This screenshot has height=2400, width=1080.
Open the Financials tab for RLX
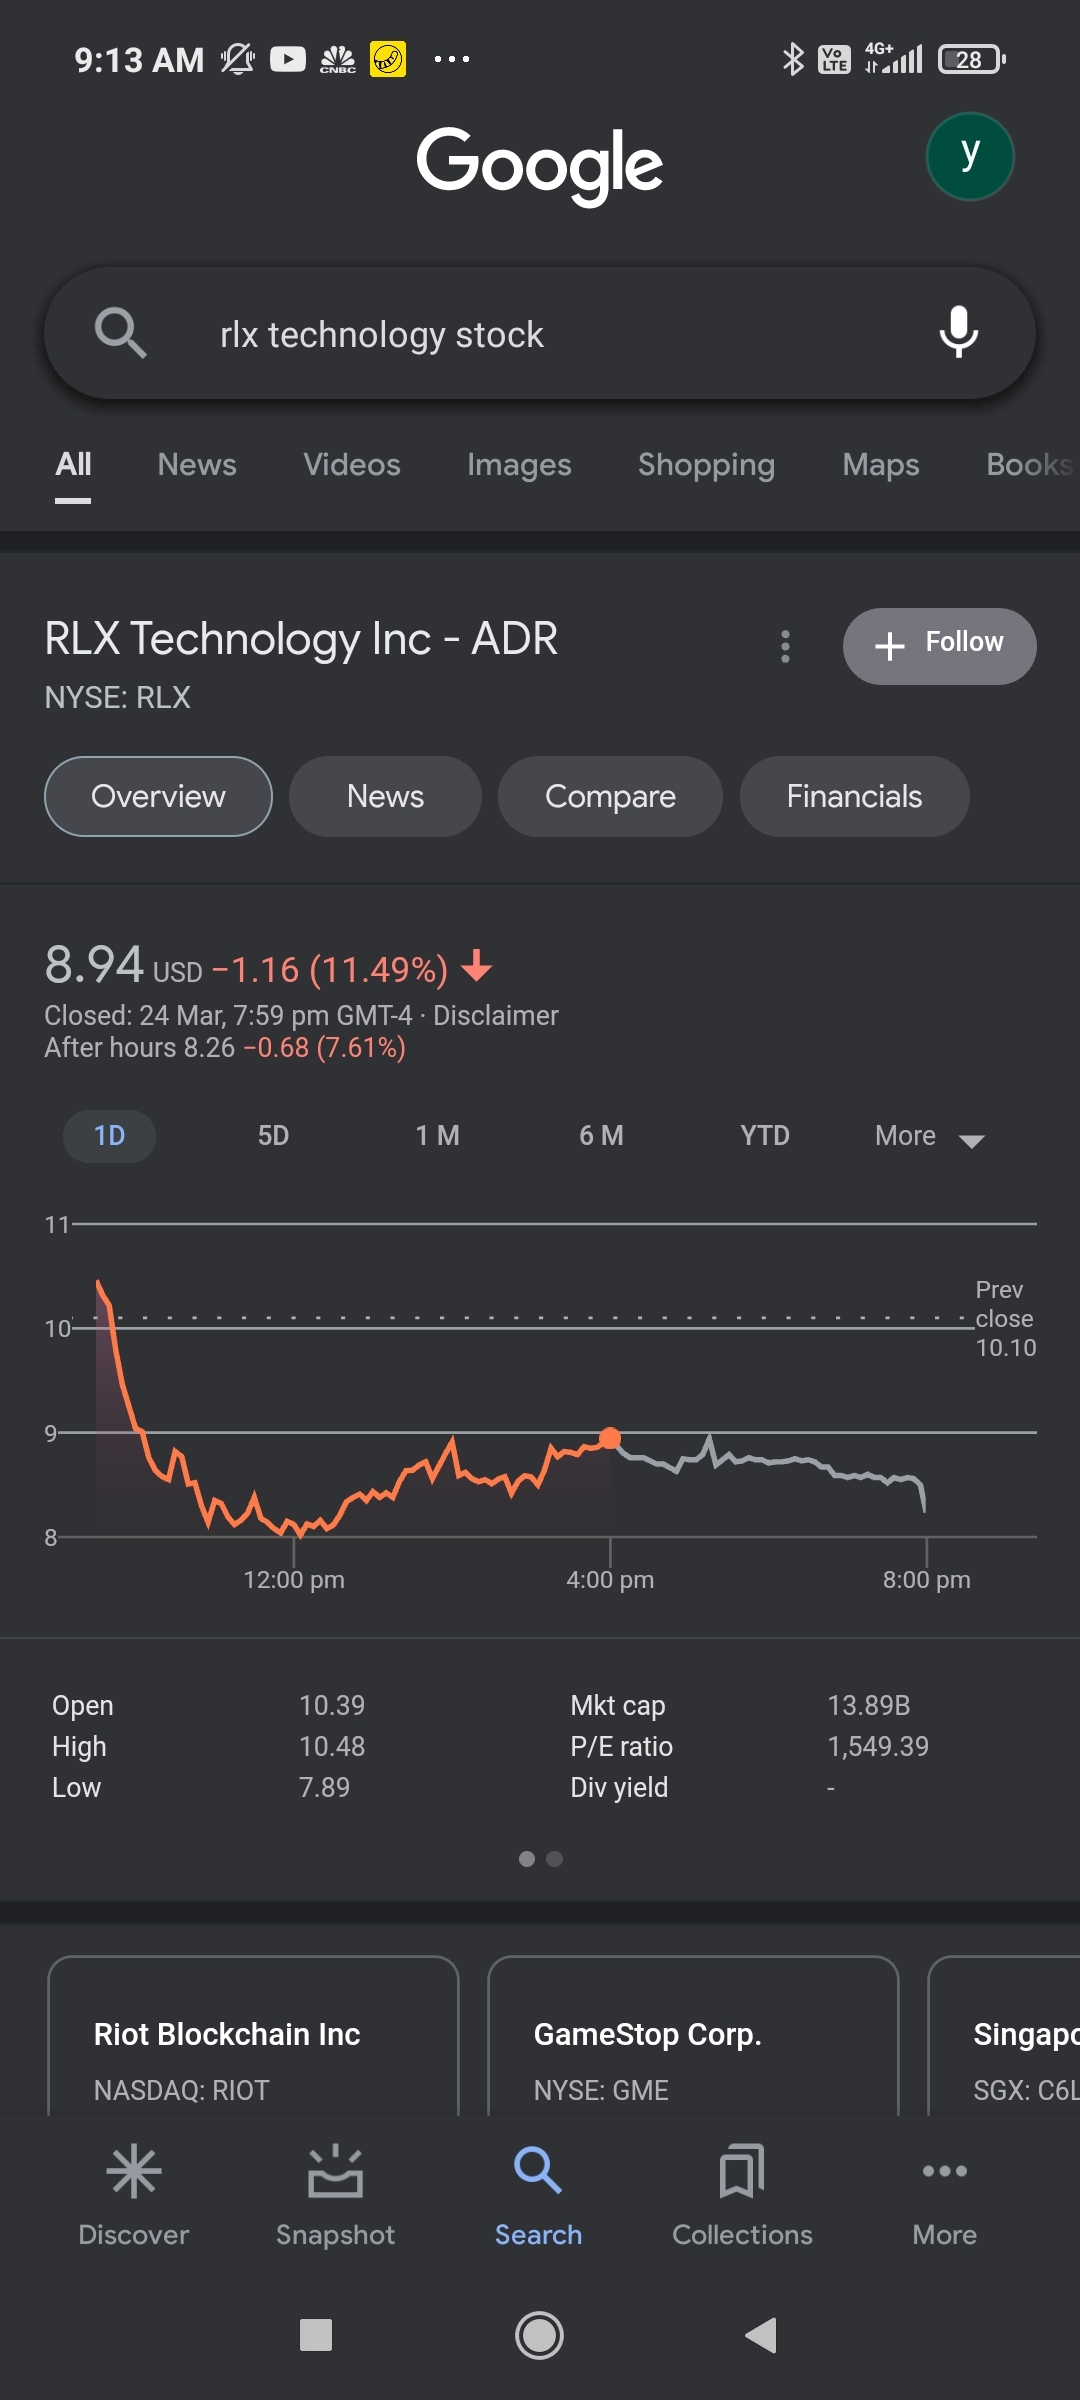[854, 797]
